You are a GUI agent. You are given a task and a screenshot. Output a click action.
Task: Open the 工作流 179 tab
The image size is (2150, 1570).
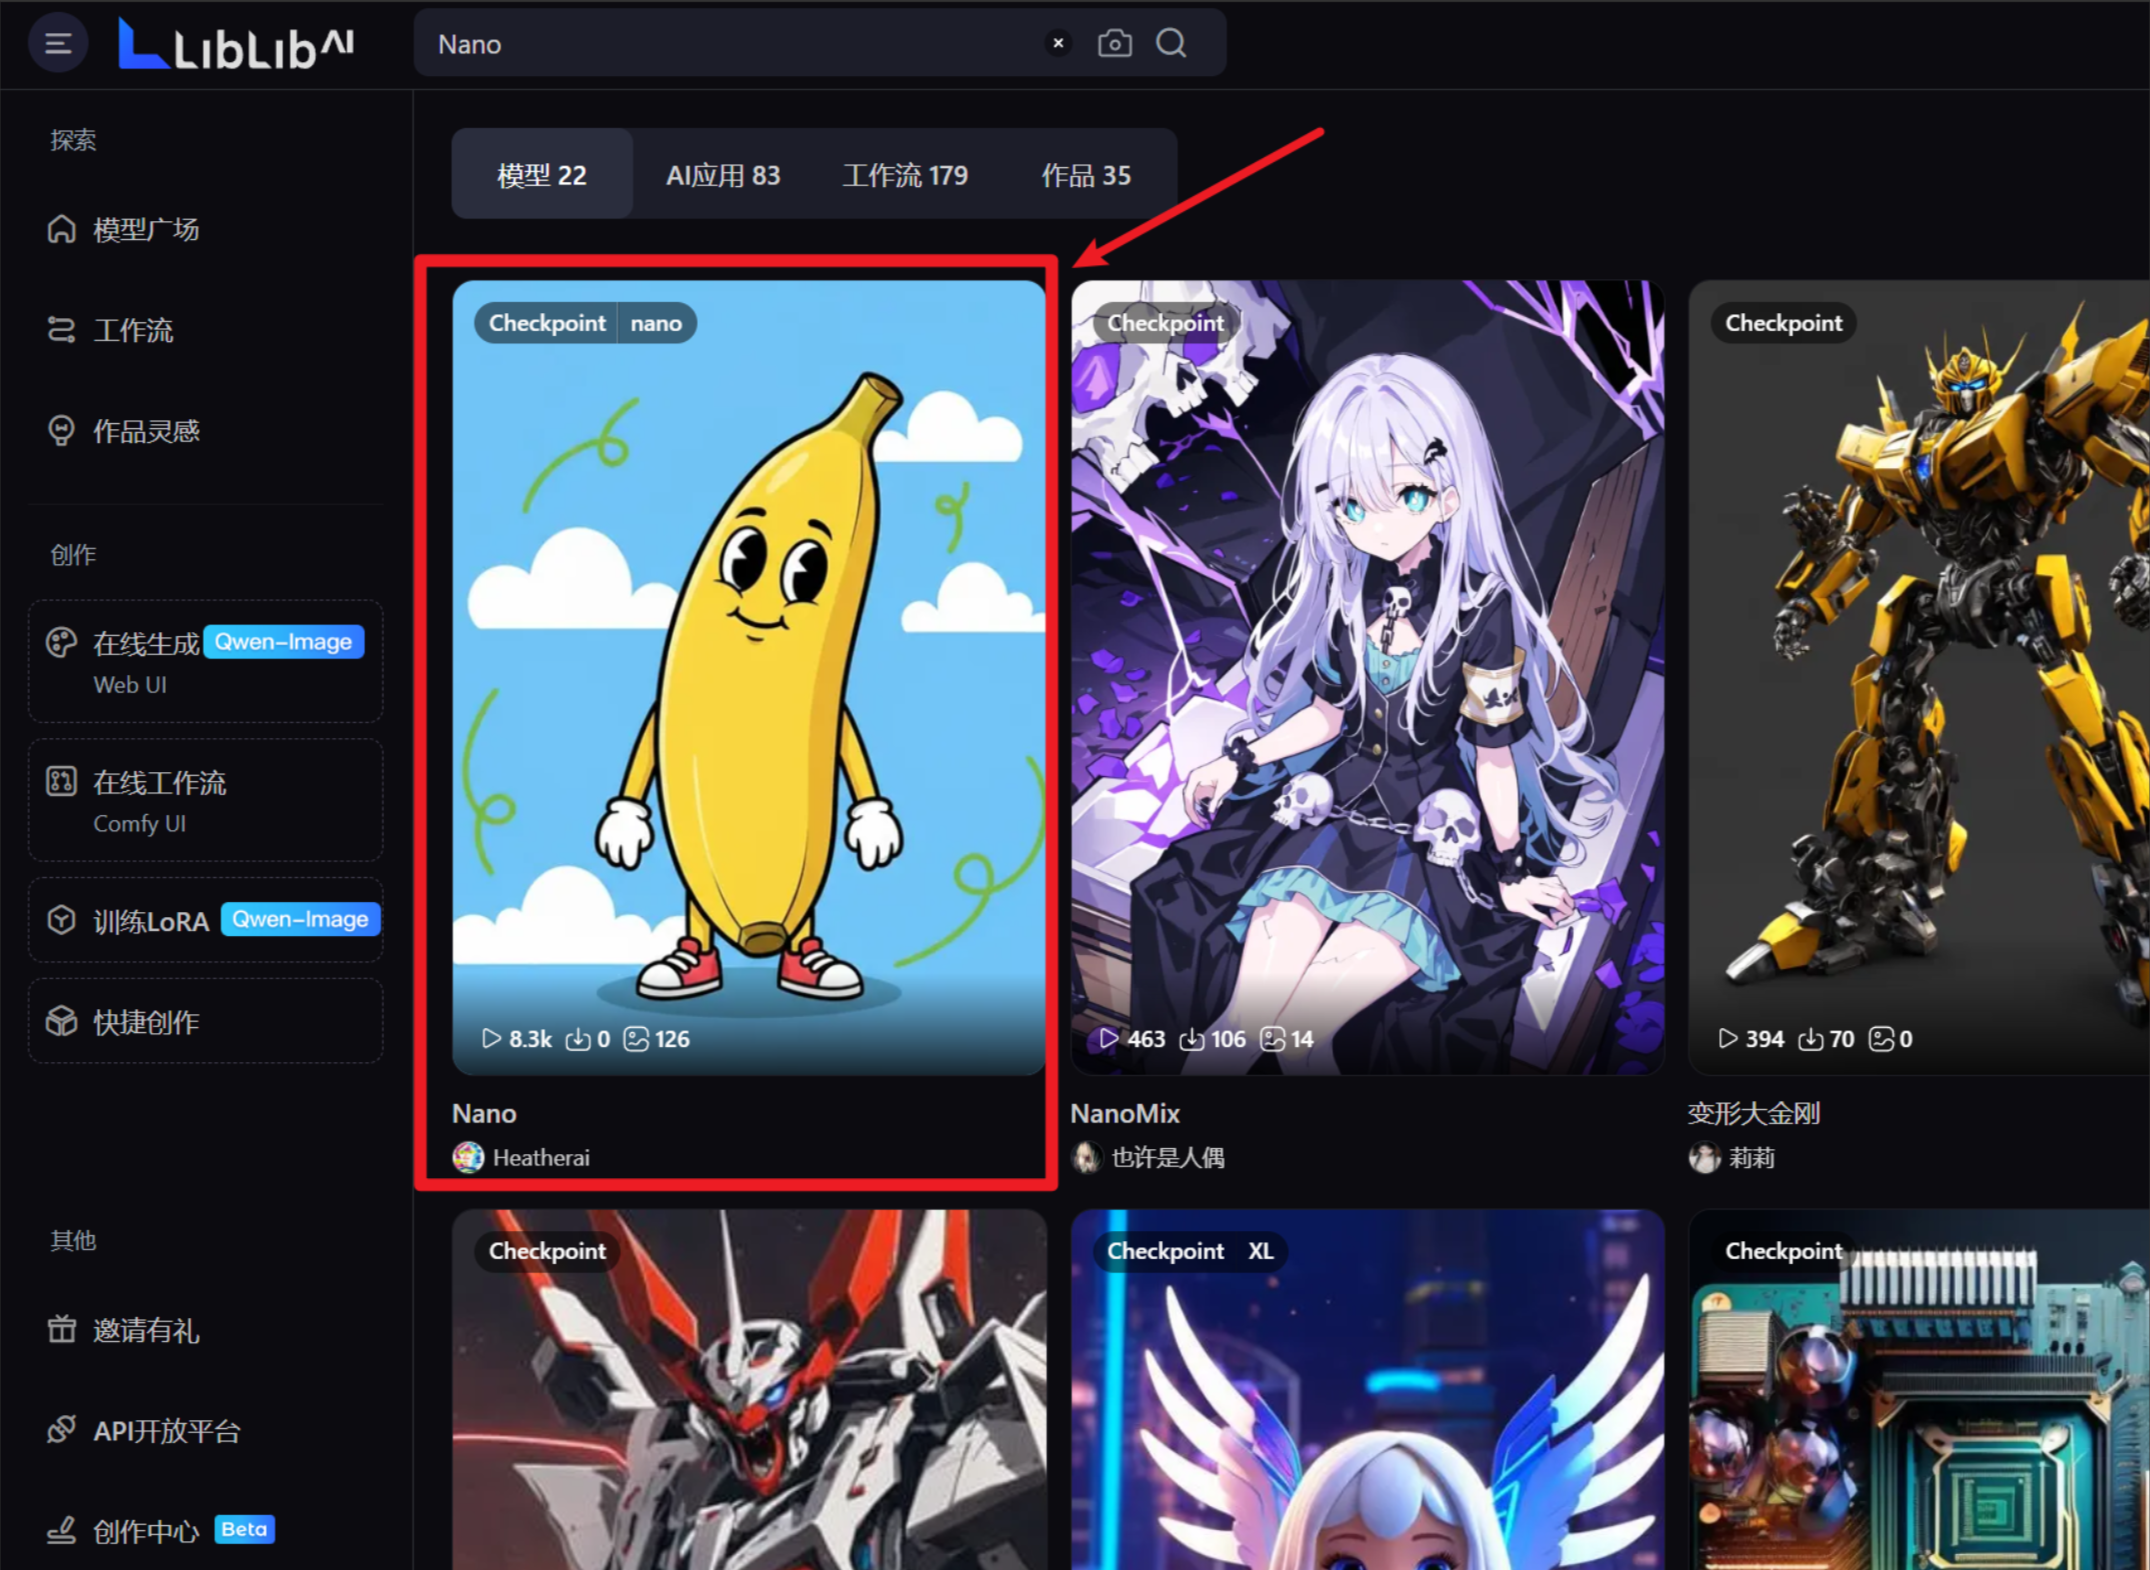coord(905,175)
